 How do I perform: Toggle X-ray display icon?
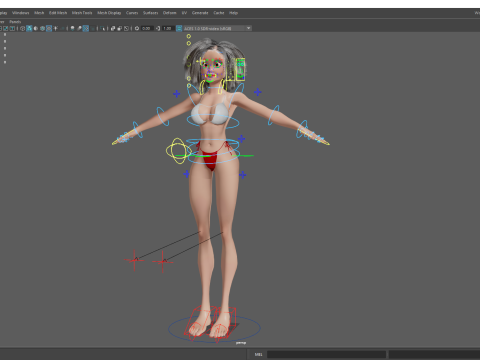113,28
